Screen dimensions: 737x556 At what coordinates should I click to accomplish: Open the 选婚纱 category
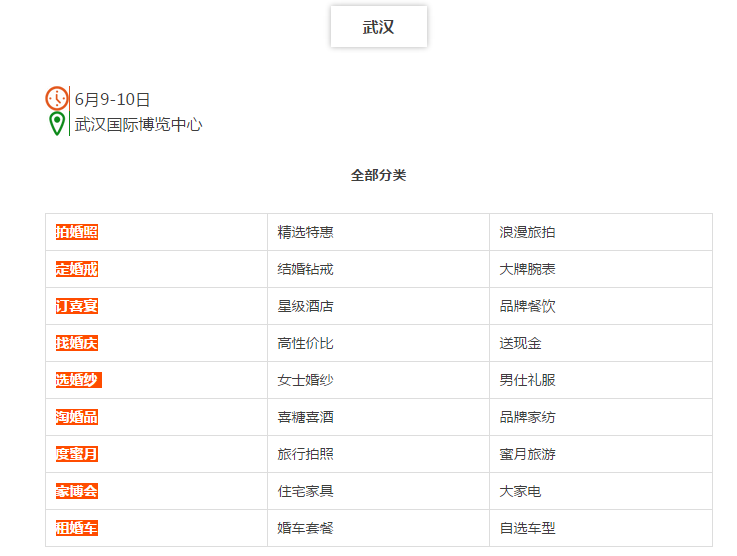pos(78,380)
